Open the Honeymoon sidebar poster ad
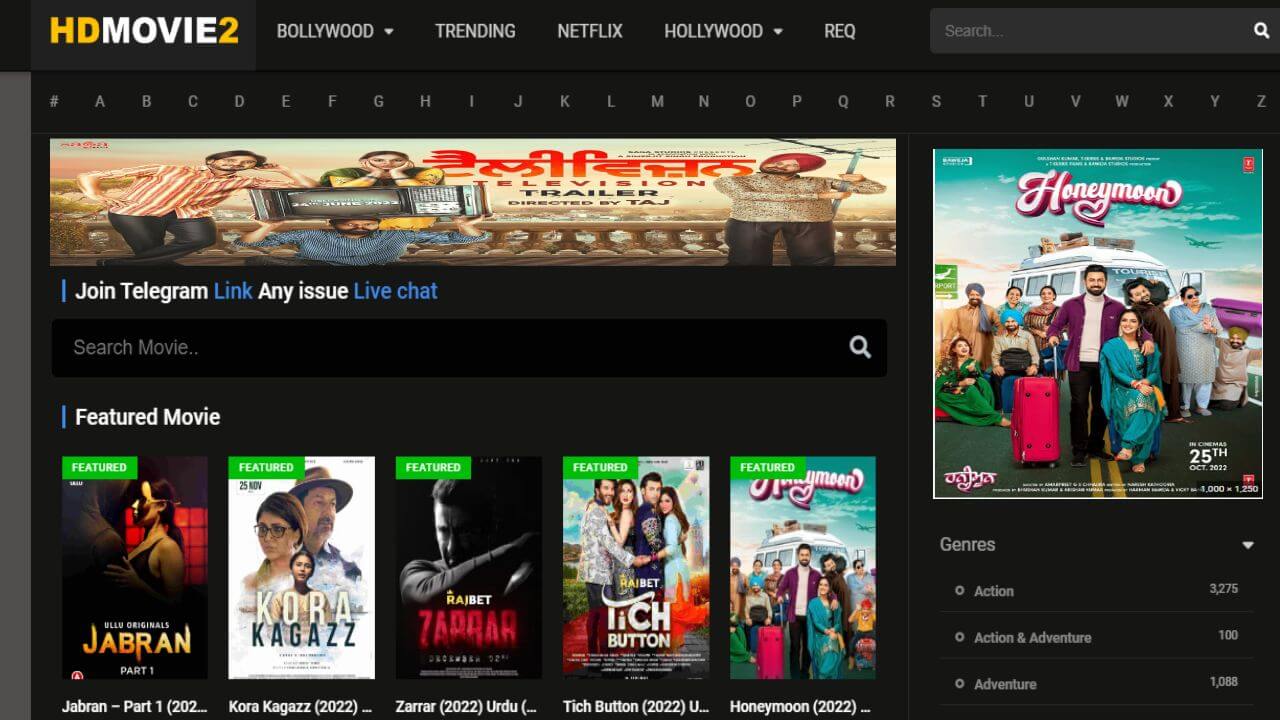This screenshot has width=1280, height=720. click(x=1098, y=323)
